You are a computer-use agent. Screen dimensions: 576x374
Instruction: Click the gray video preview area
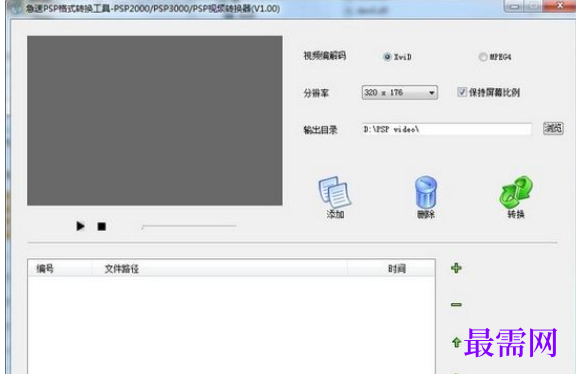[x=155, y=121]
